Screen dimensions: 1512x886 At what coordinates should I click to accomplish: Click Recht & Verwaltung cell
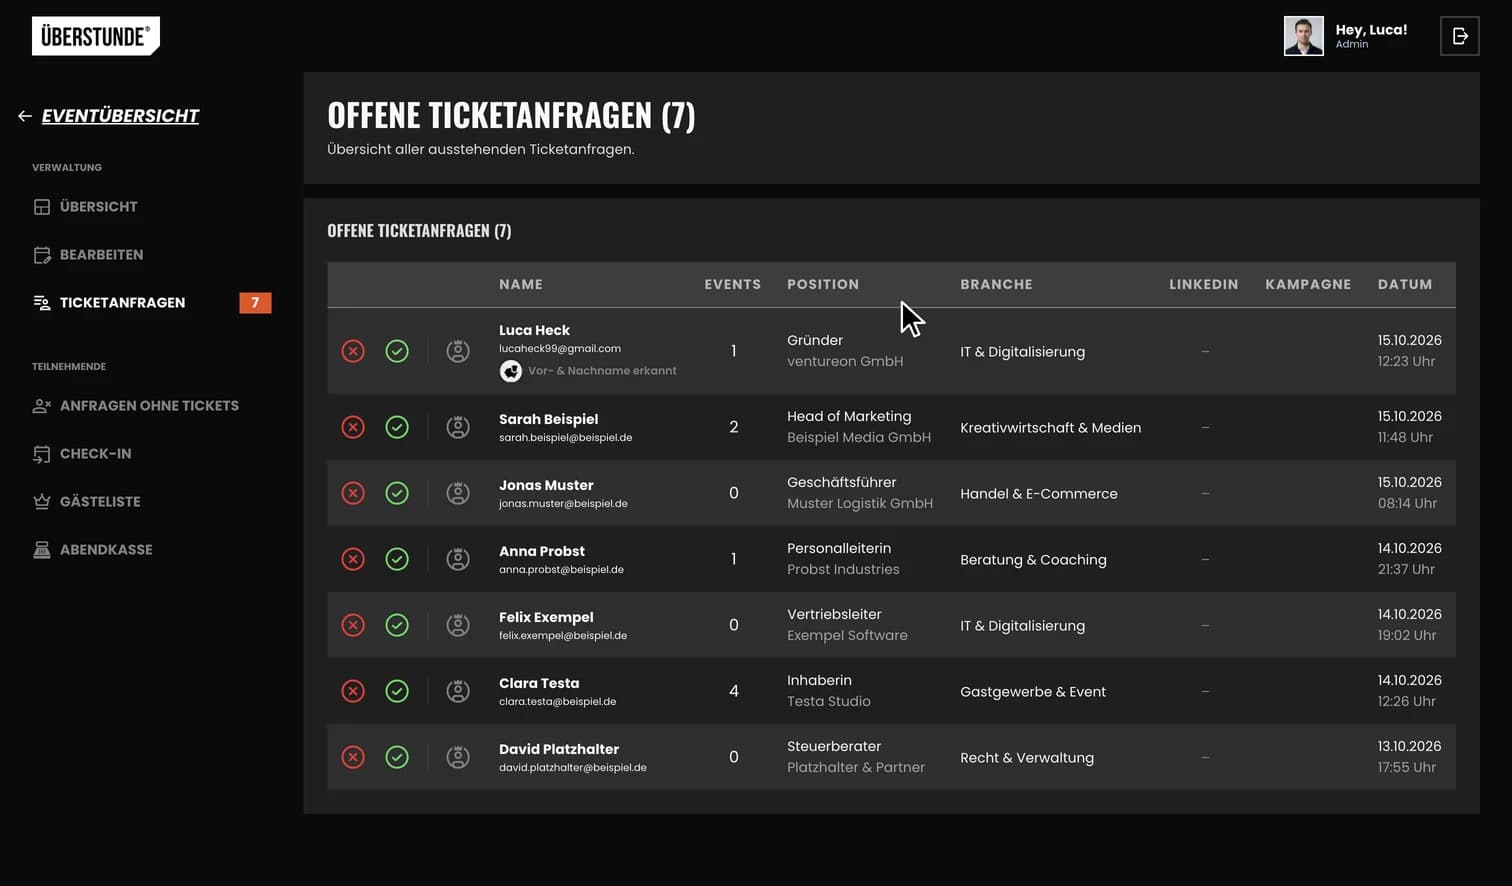click(1027, 758)
